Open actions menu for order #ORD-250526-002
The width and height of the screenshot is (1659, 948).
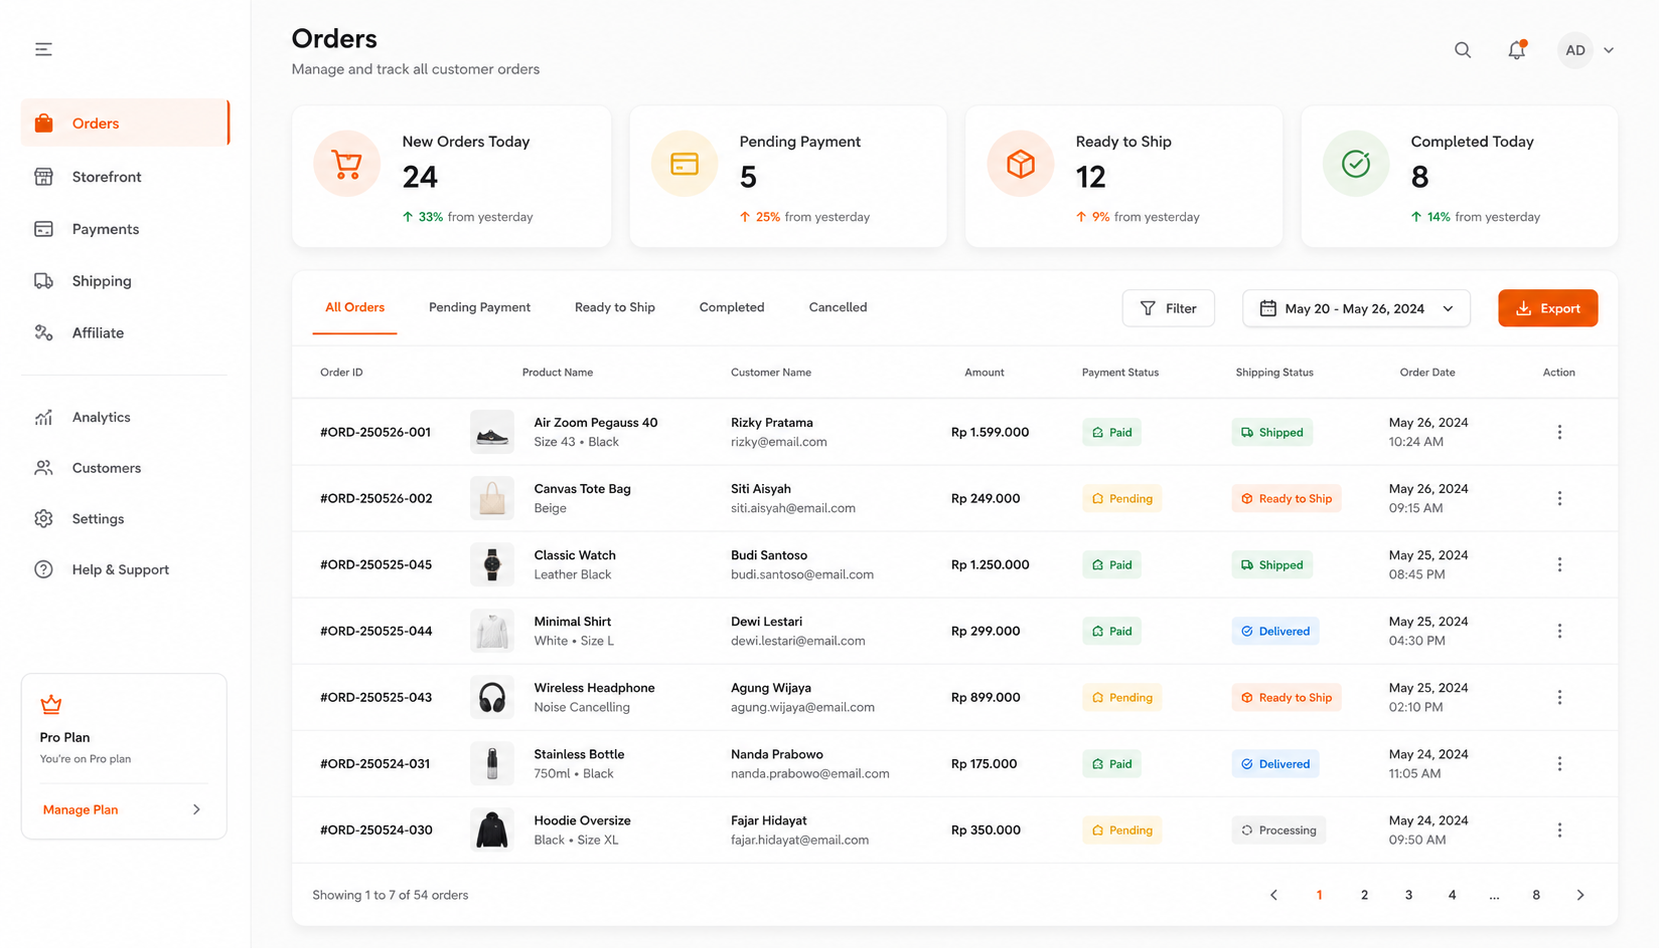coord(1559,498)
